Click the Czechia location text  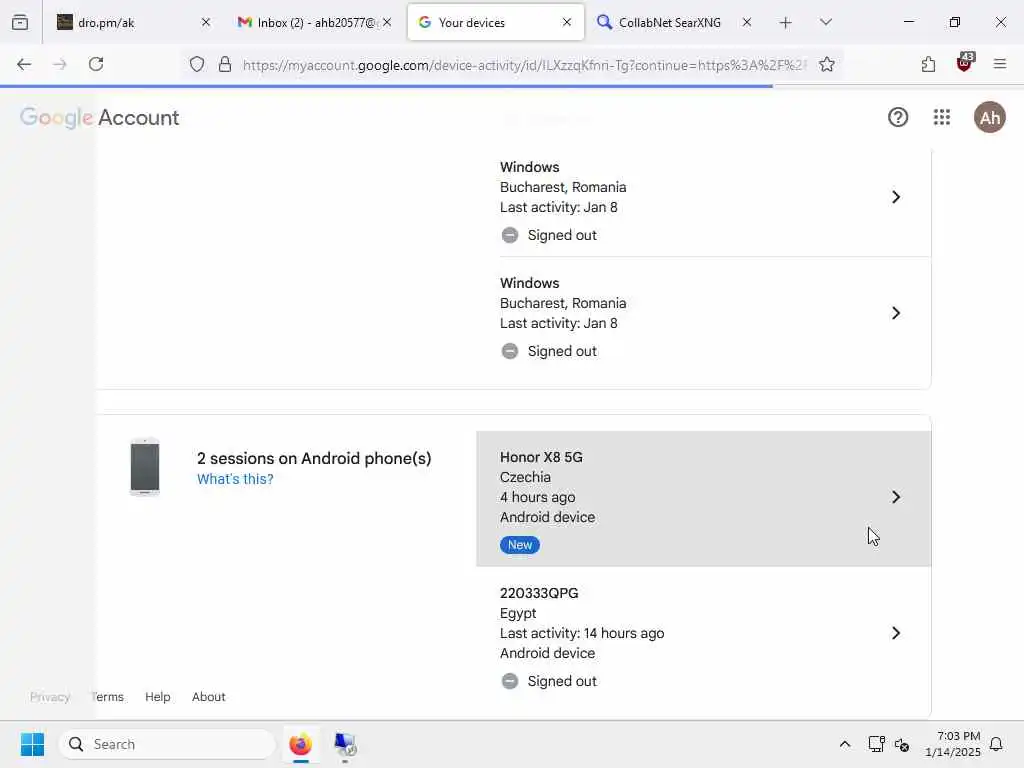(x=525, y=477)
